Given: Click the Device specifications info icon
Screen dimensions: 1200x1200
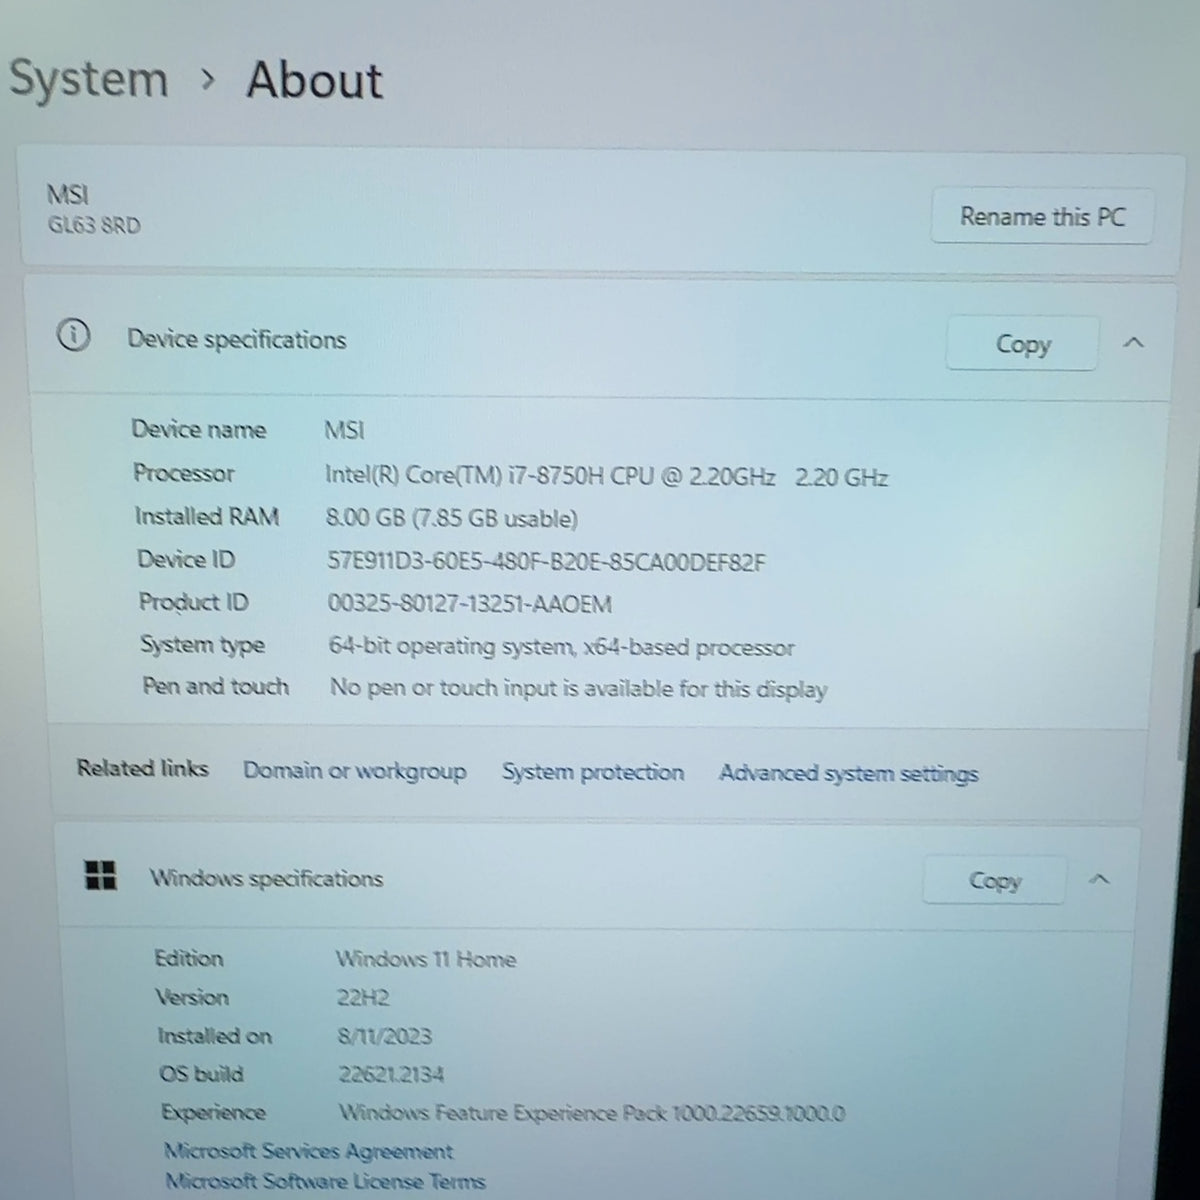Looking at the screenshot, I should (x=73, y=336).
